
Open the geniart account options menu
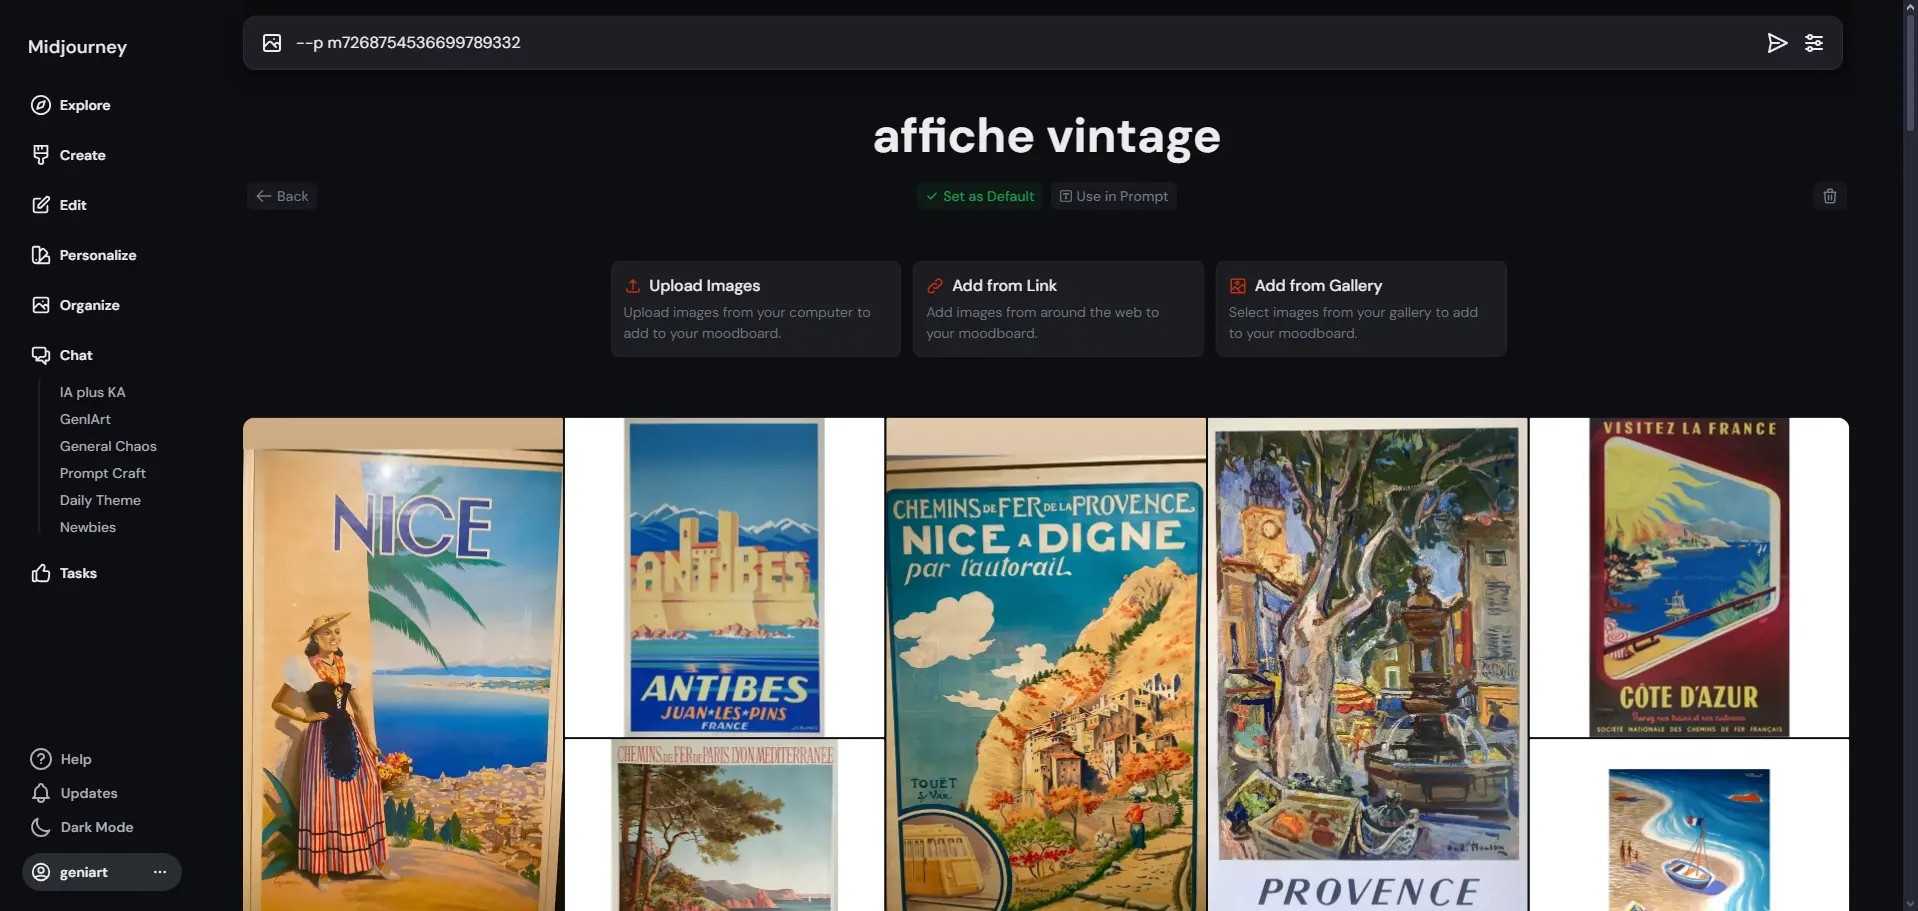(160, 872)
